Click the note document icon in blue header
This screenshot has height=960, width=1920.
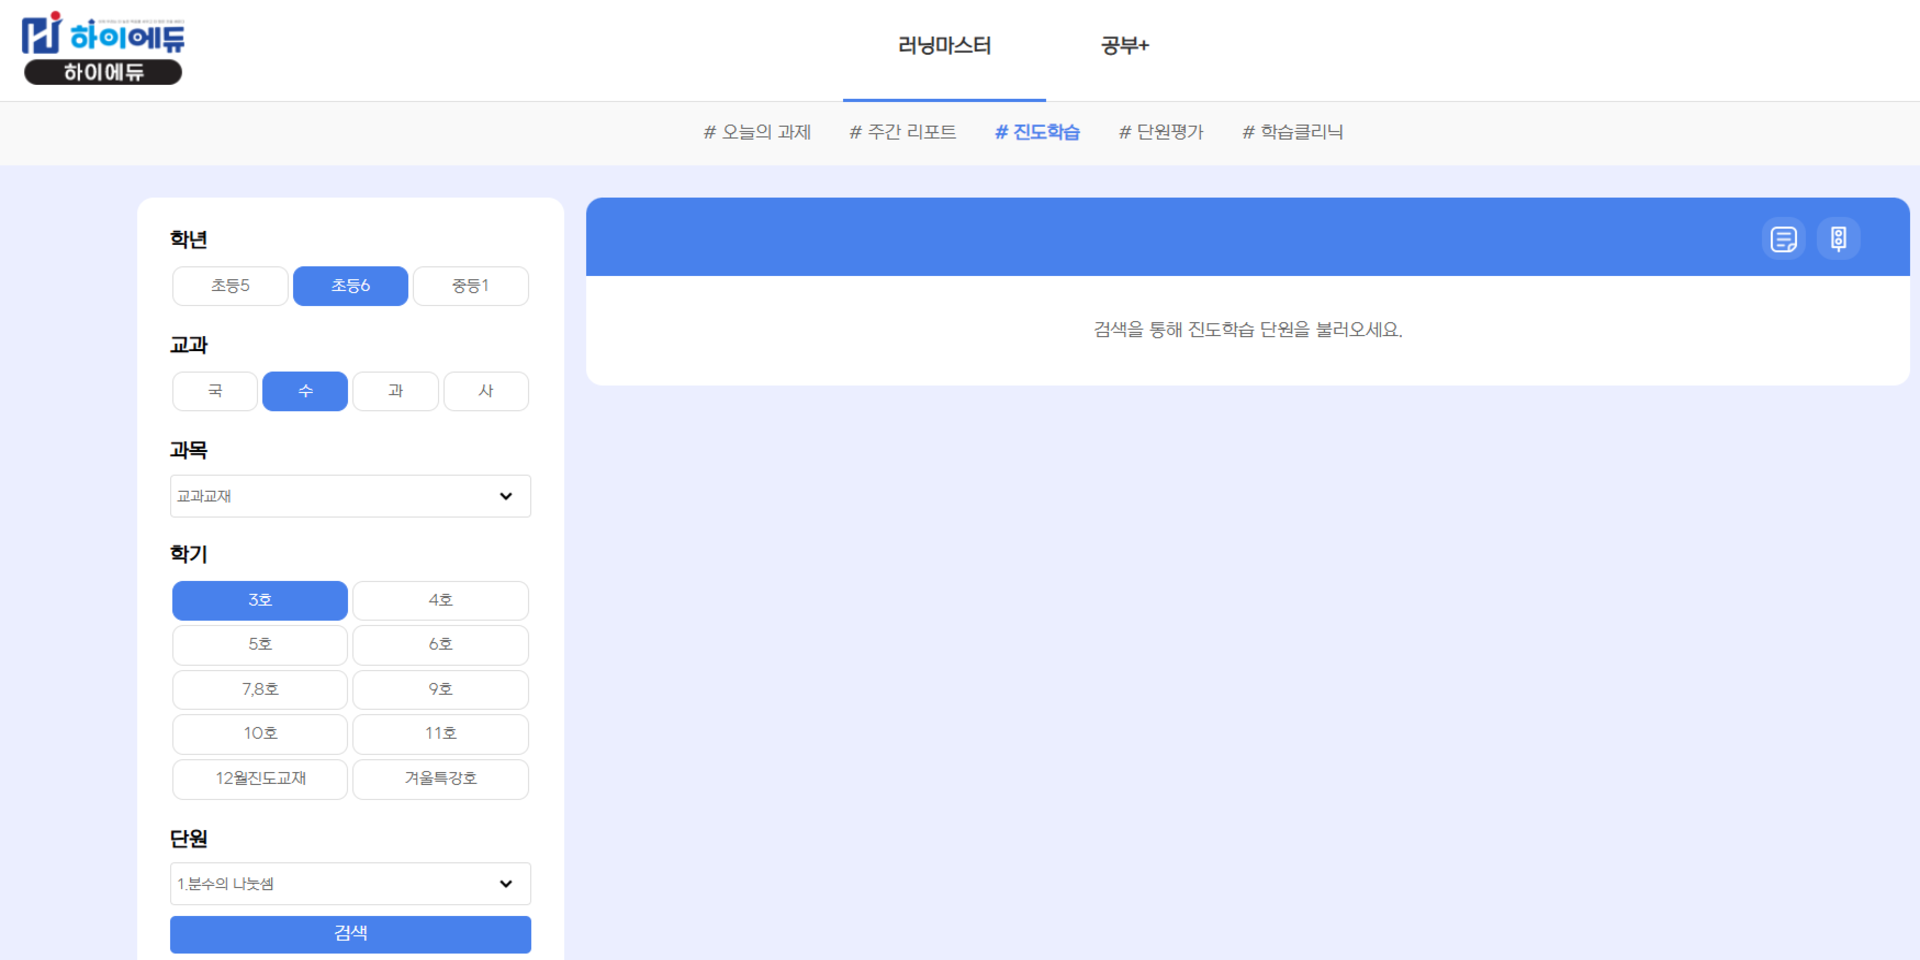click(x=1783, y=239)
